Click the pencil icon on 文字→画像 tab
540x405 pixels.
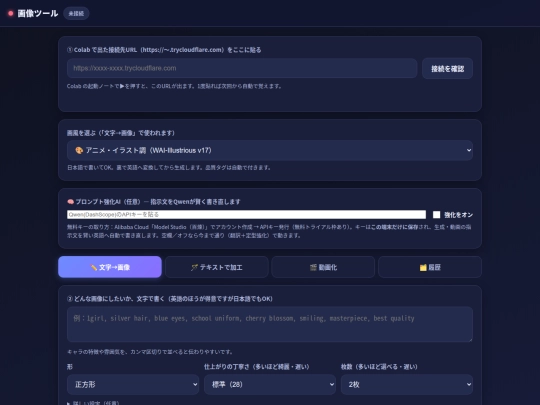point(94,267)
